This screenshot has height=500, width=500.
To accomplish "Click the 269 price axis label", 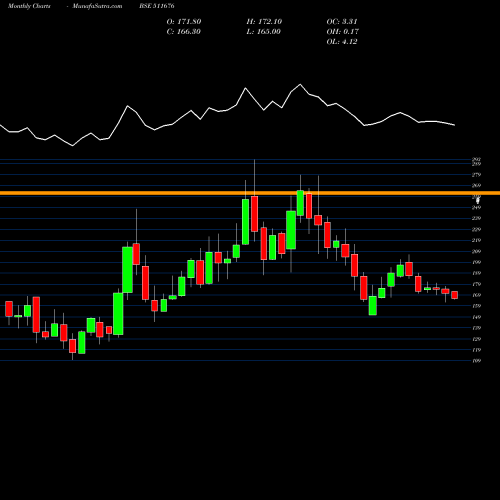I will pos(477,186).
